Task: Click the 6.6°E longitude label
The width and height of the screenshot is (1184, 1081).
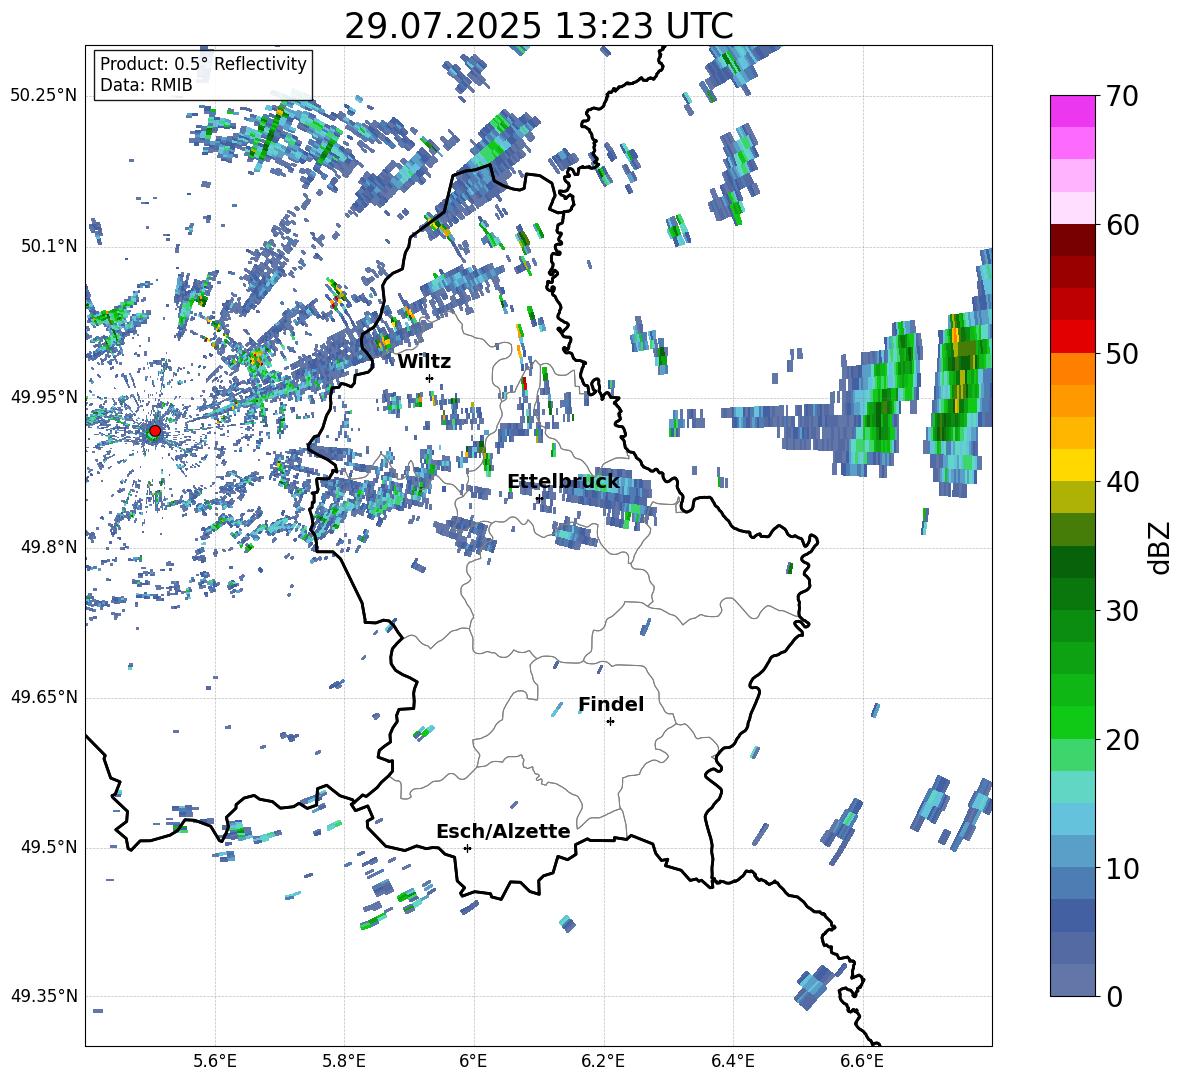Action: (x=862, y=1061)
